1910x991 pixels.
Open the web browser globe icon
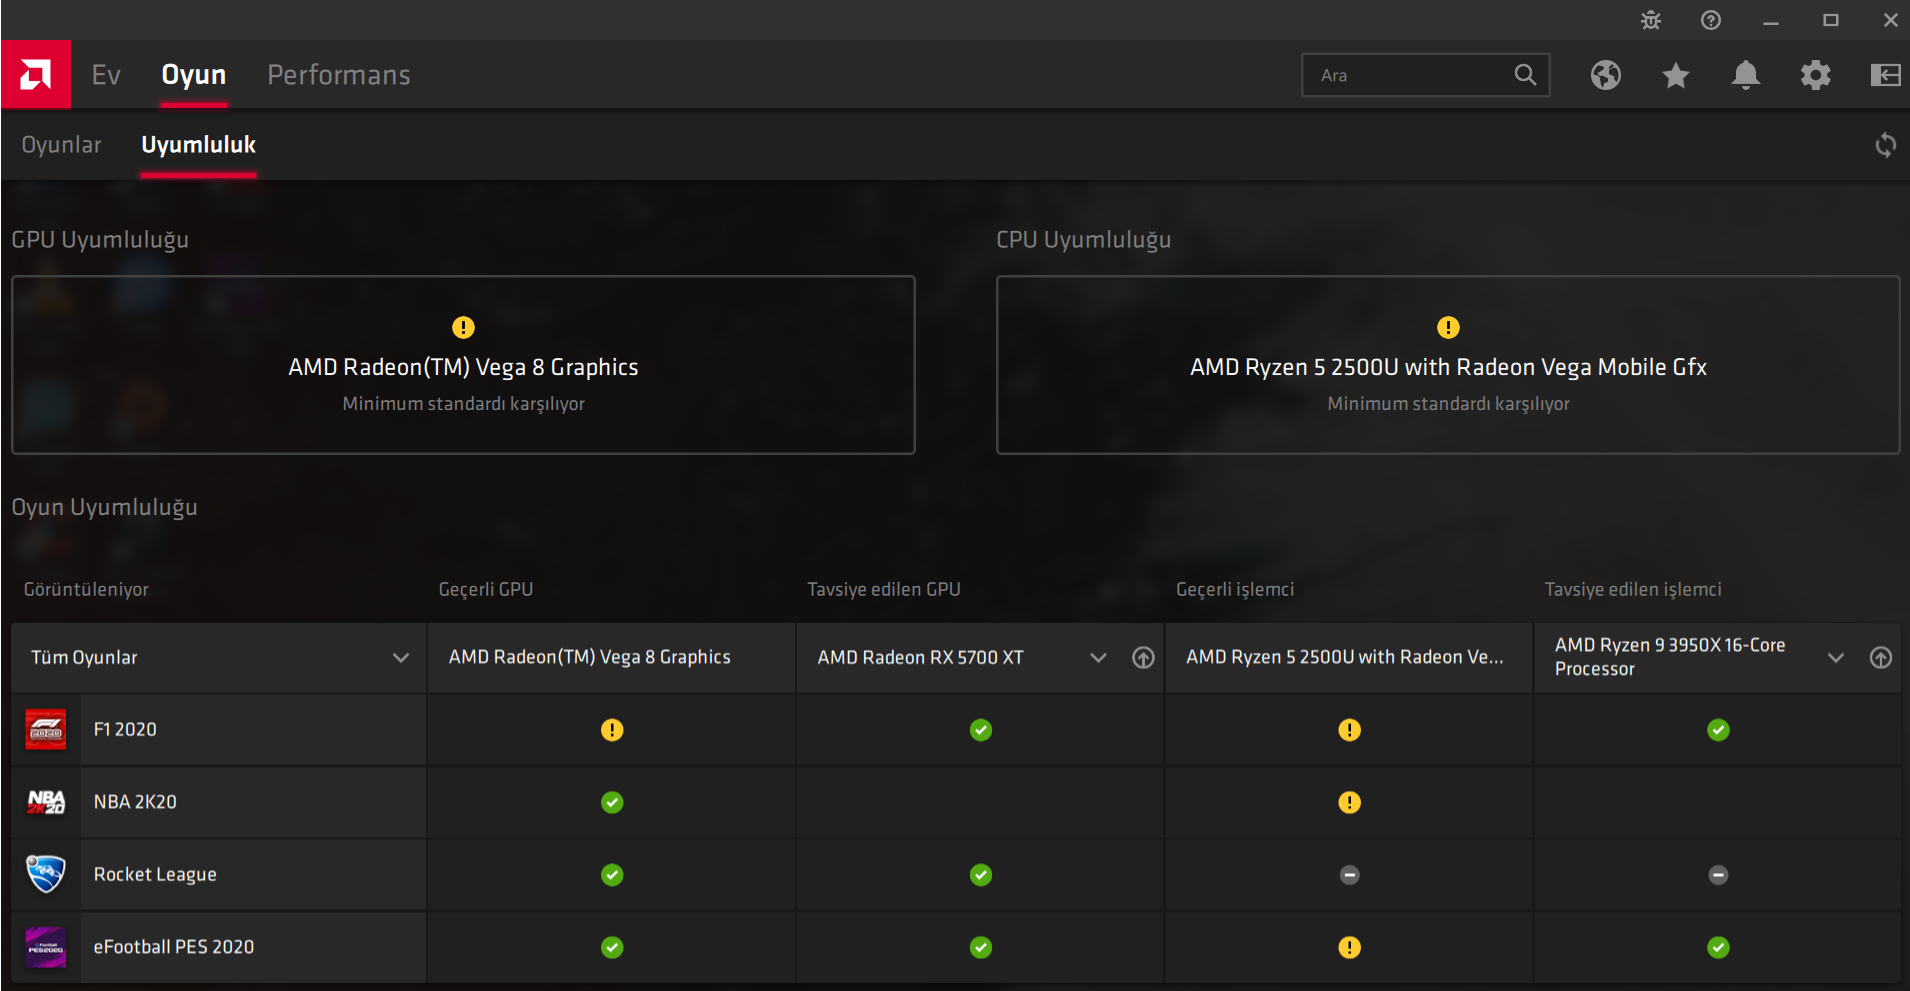1606,75
